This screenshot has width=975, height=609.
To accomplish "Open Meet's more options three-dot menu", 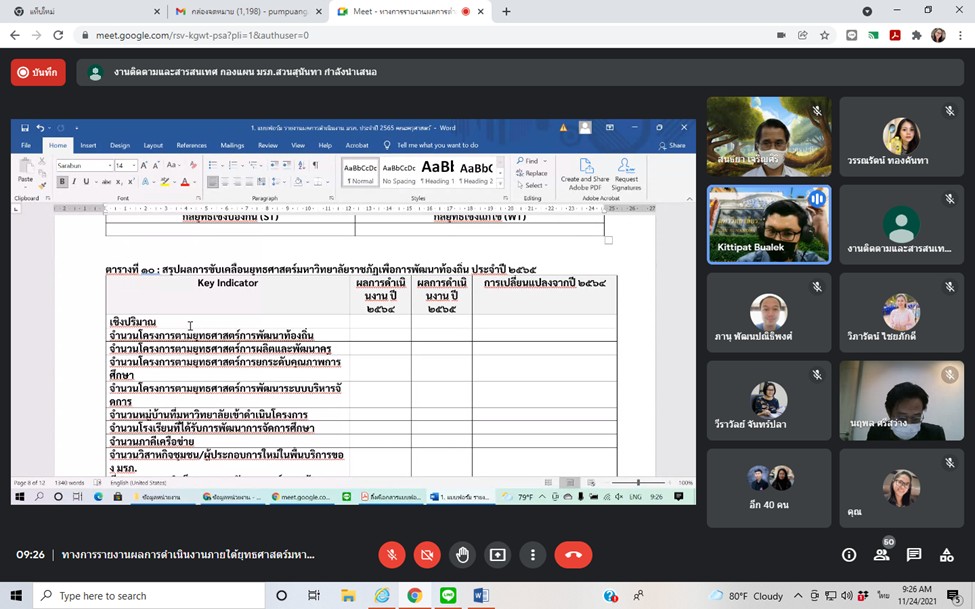I will (x=533, y=554).
